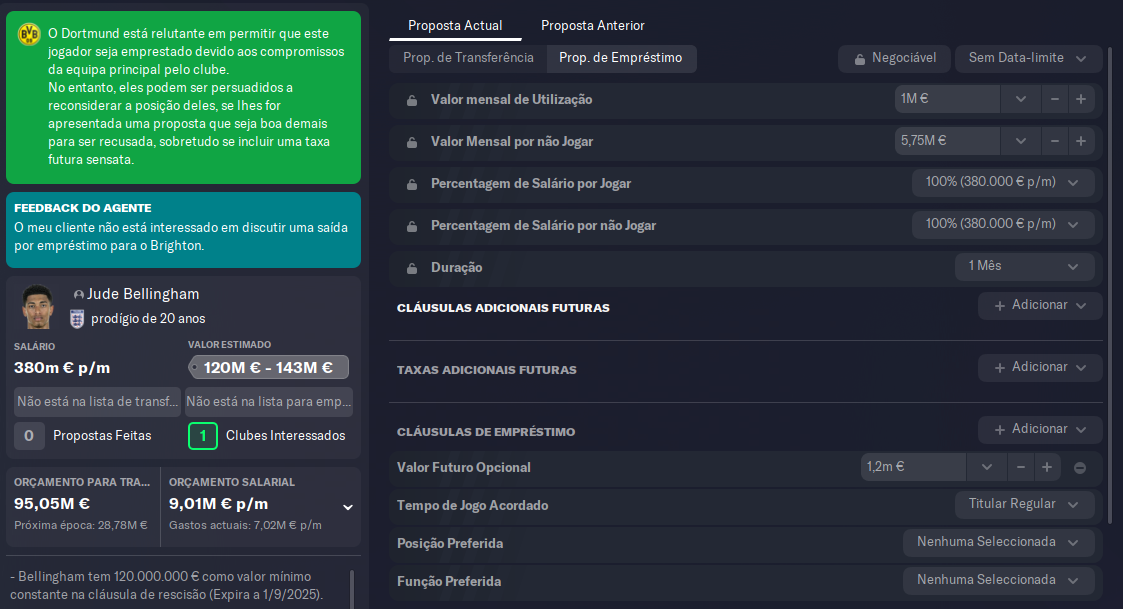Click the transfer-list status box

(97, 402)
